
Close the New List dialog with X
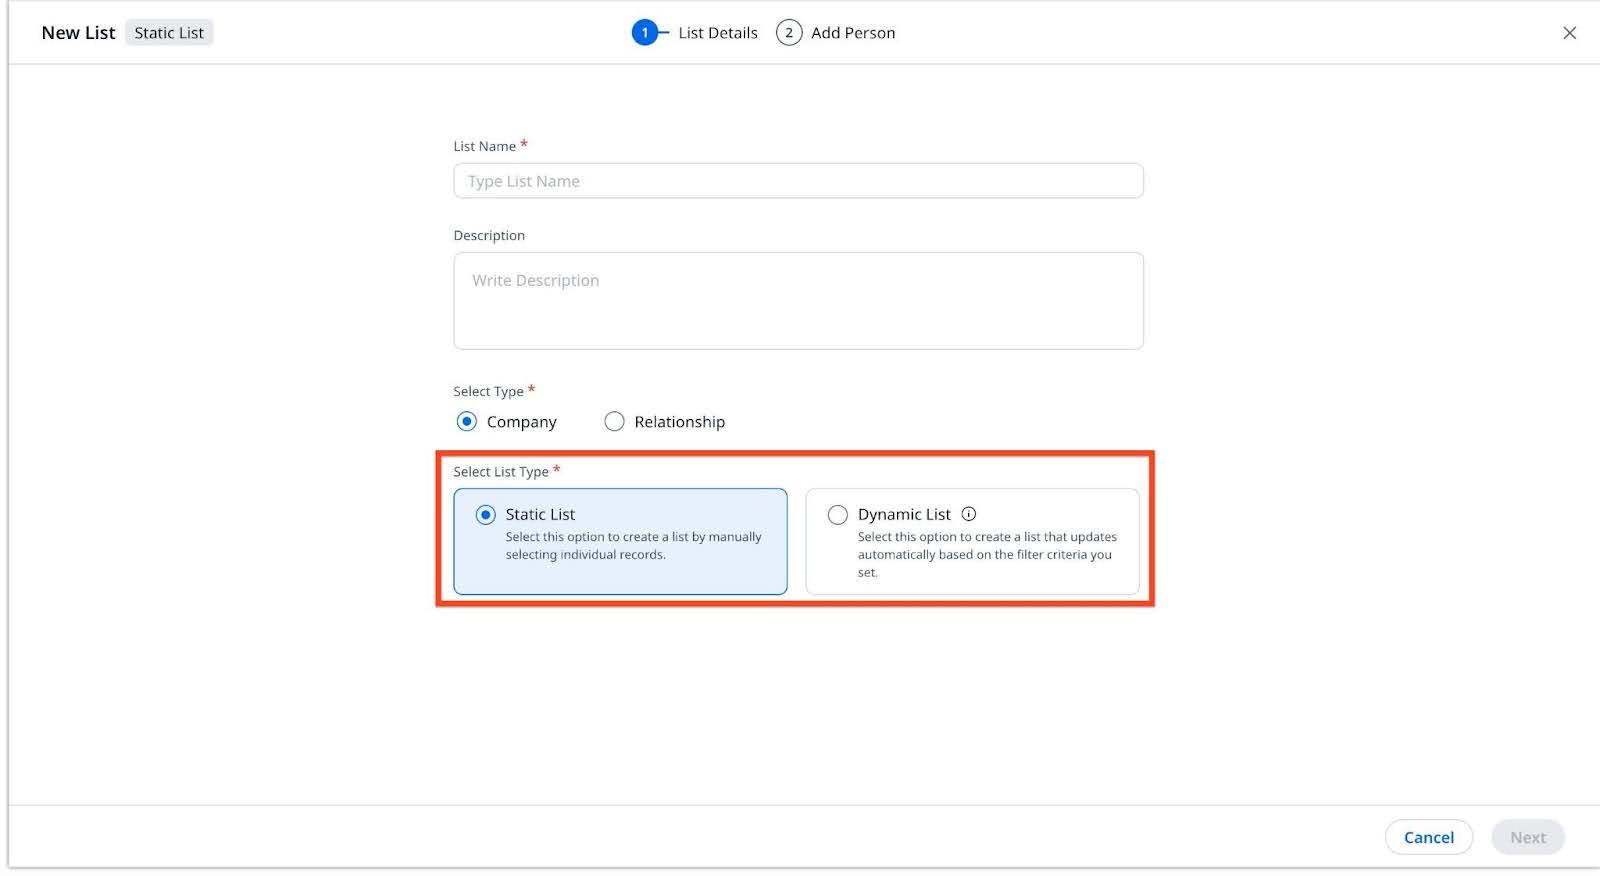[x=1569, y=33]
